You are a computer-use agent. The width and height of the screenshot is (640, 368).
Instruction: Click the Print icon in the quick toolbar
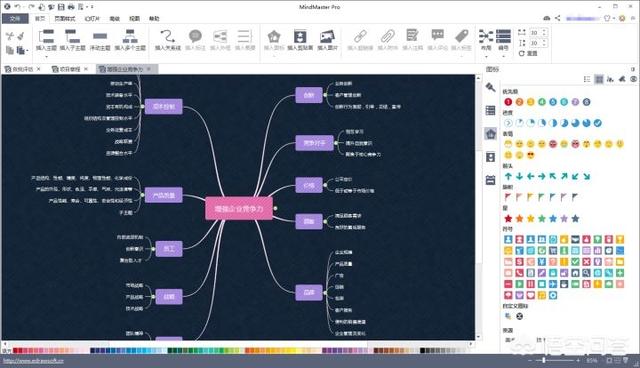tap(71, 7)
